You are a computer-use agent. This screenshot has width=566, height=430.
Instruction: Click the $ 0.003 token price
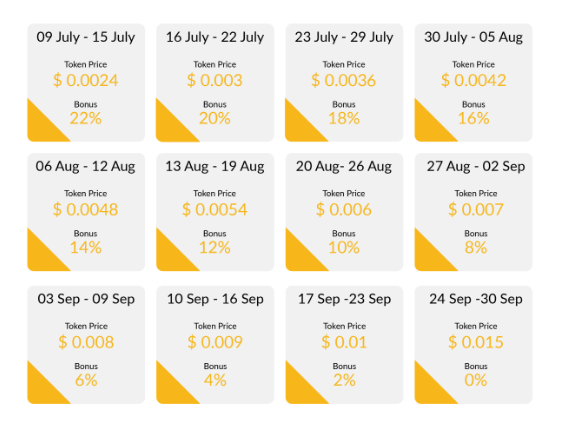[215, 80]
